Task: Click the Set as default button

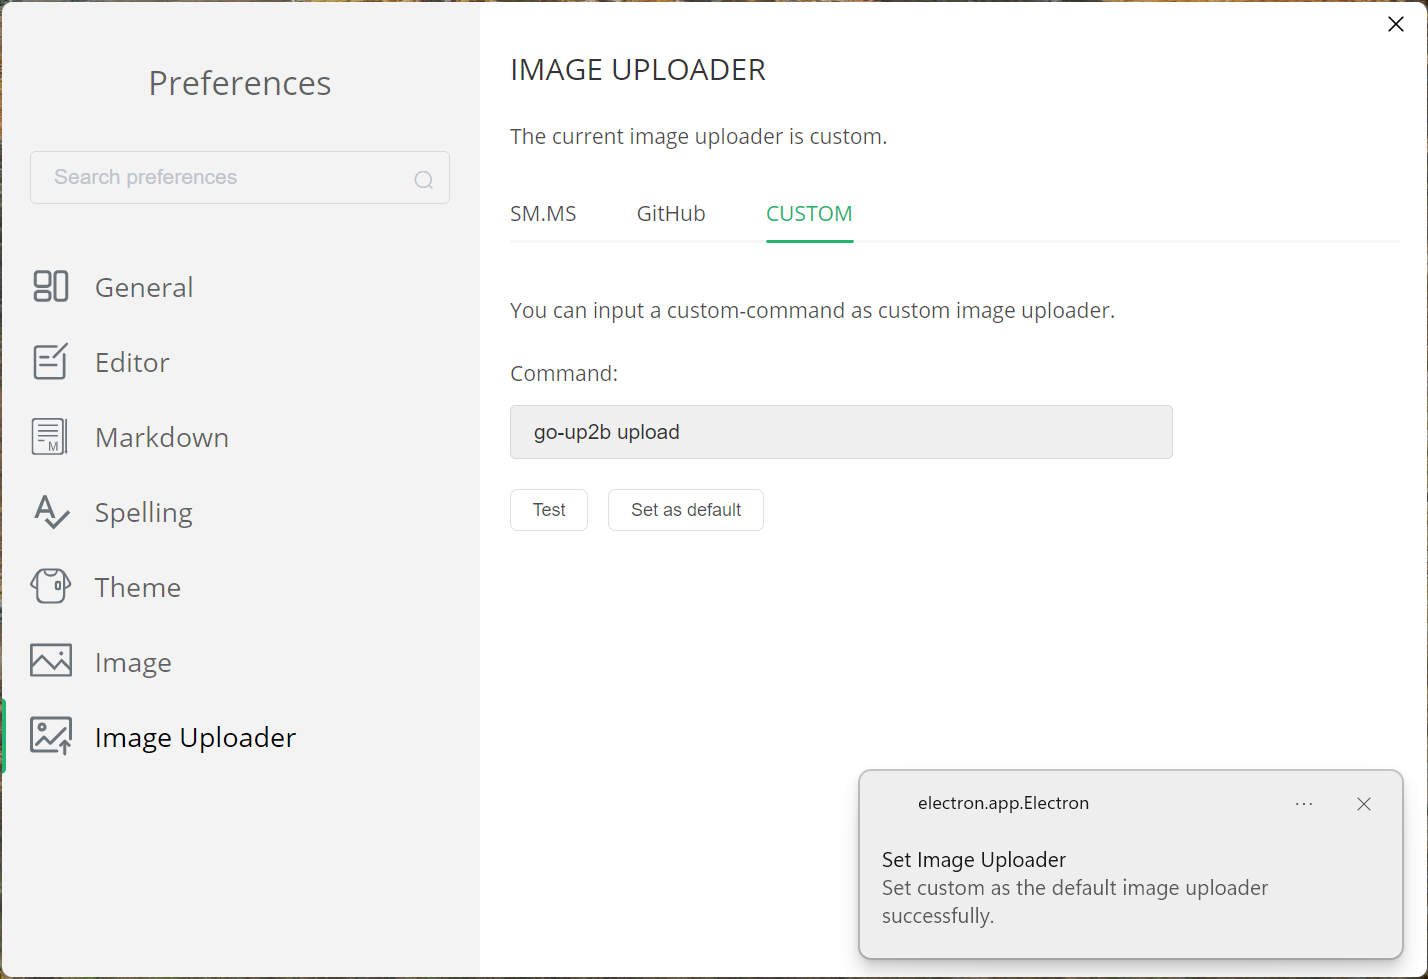Action: pyautogui.click(x=685, y=510)
